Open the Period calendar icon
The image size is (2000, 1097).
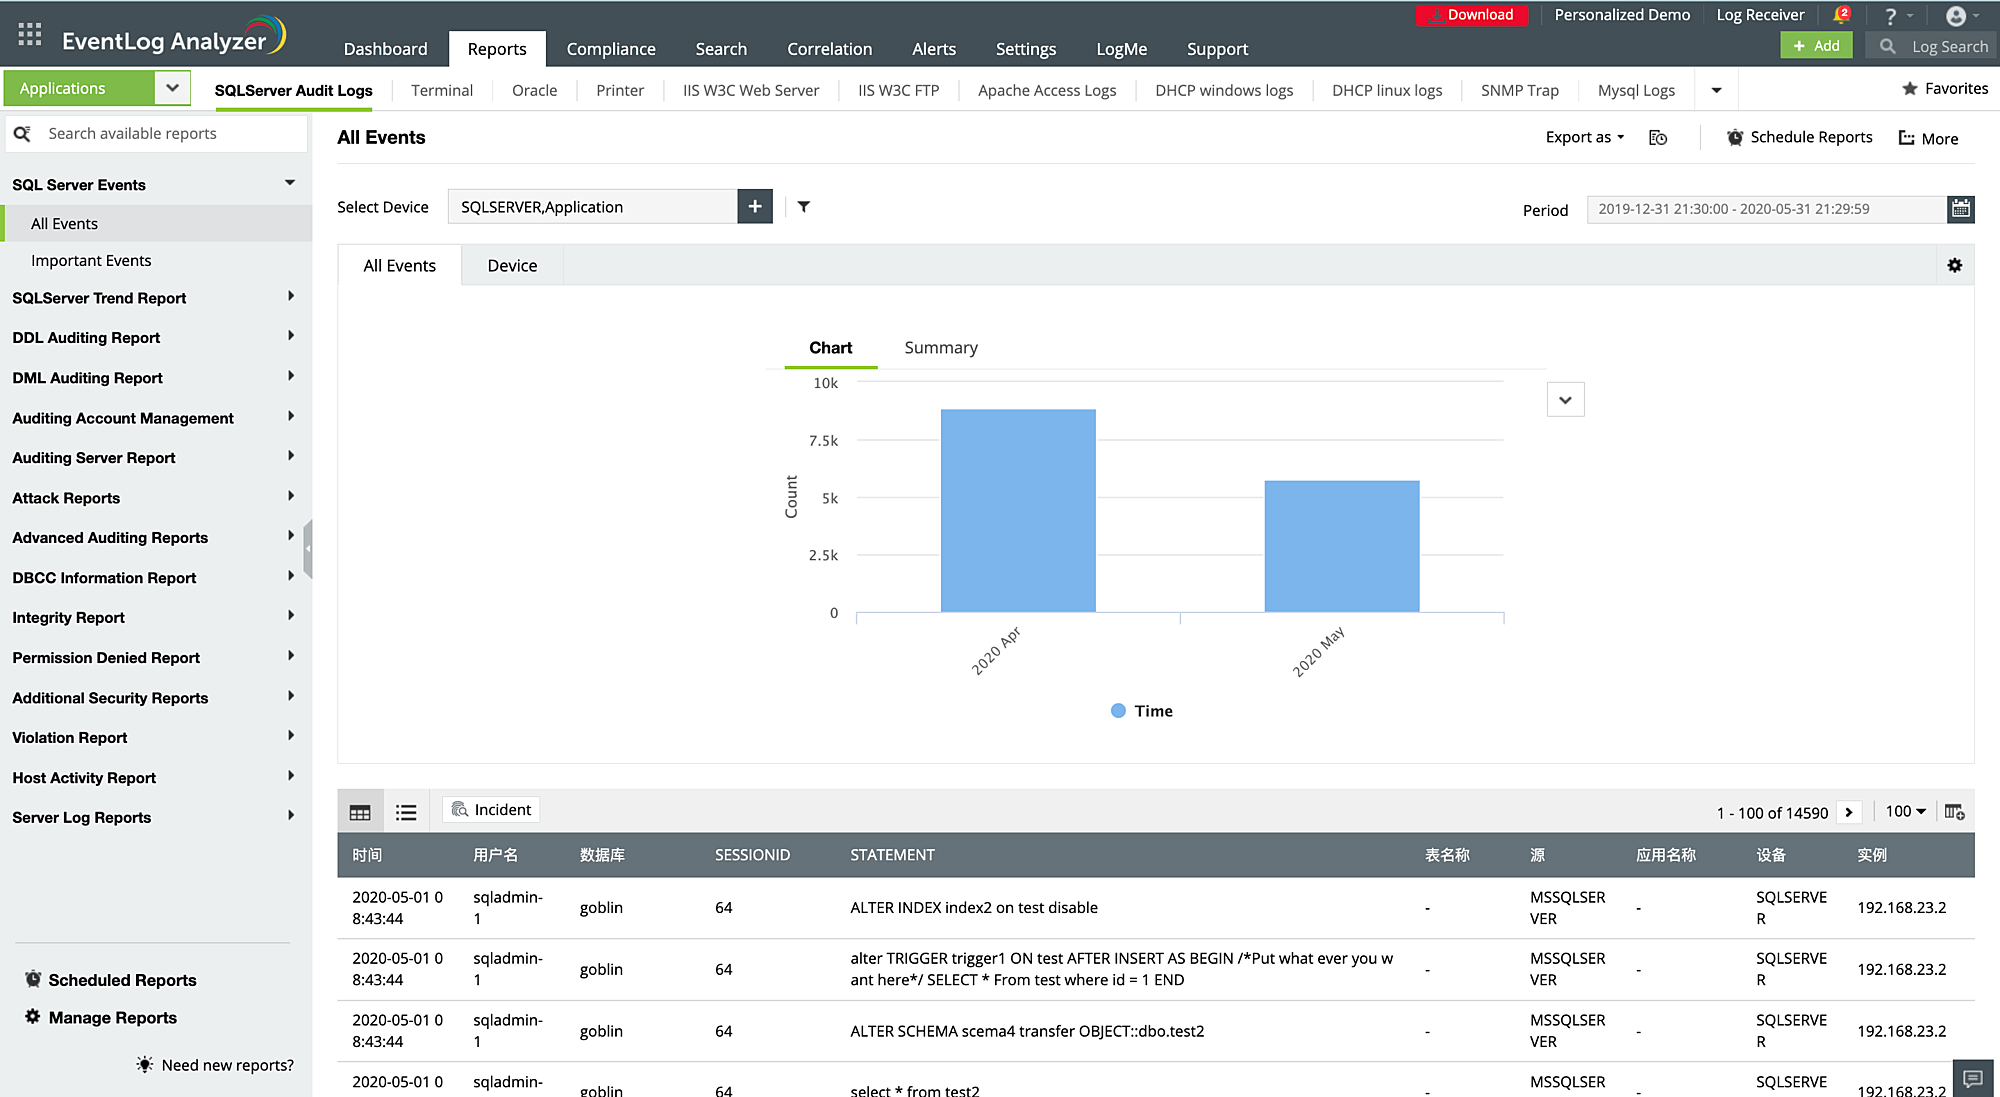tap(1961, 209)
